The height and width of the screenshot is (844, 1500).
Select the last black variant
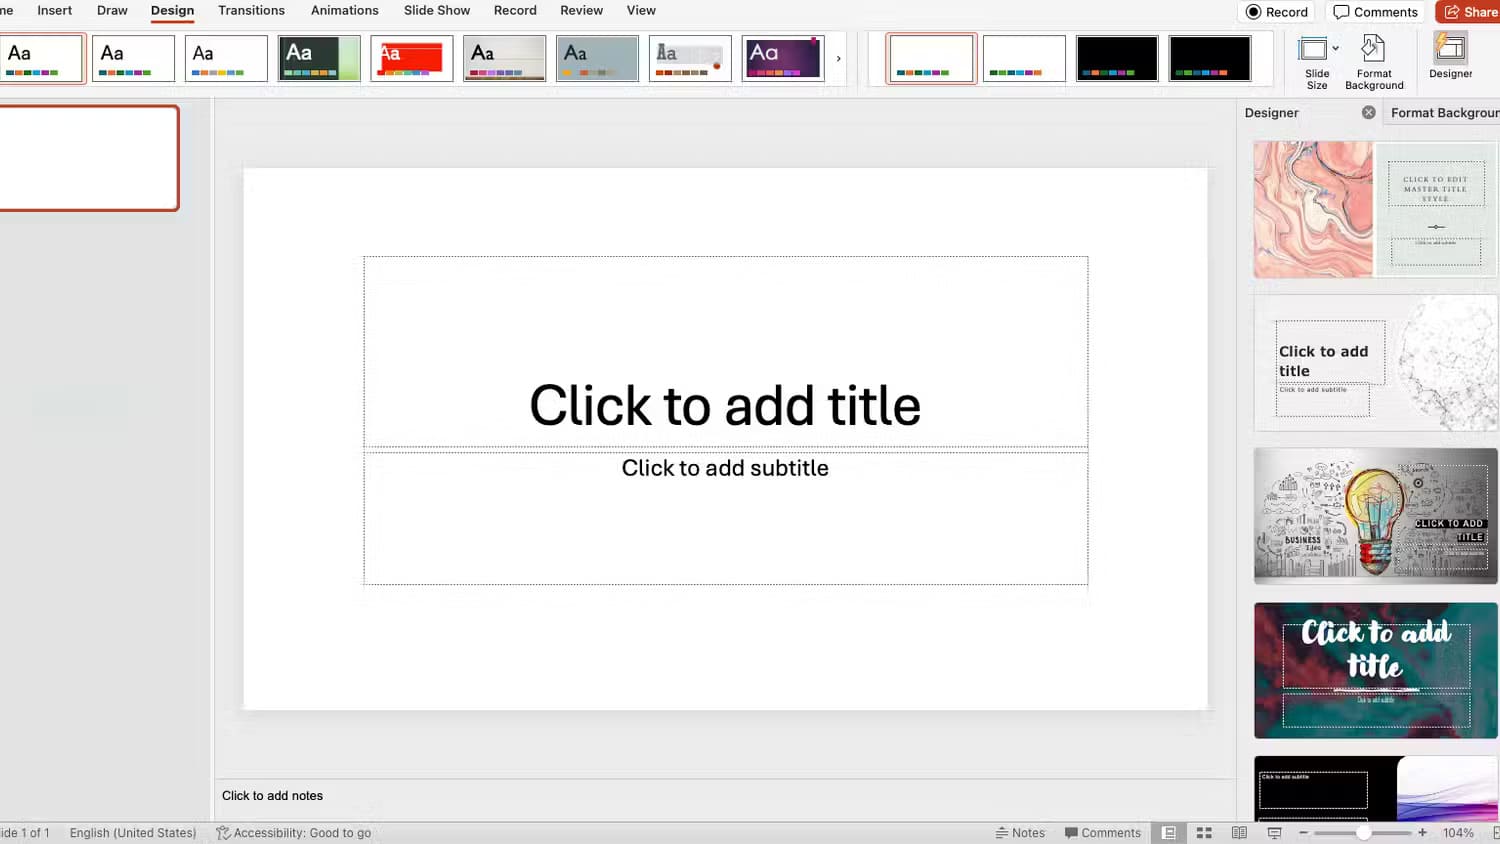[x=1210, y=58]
